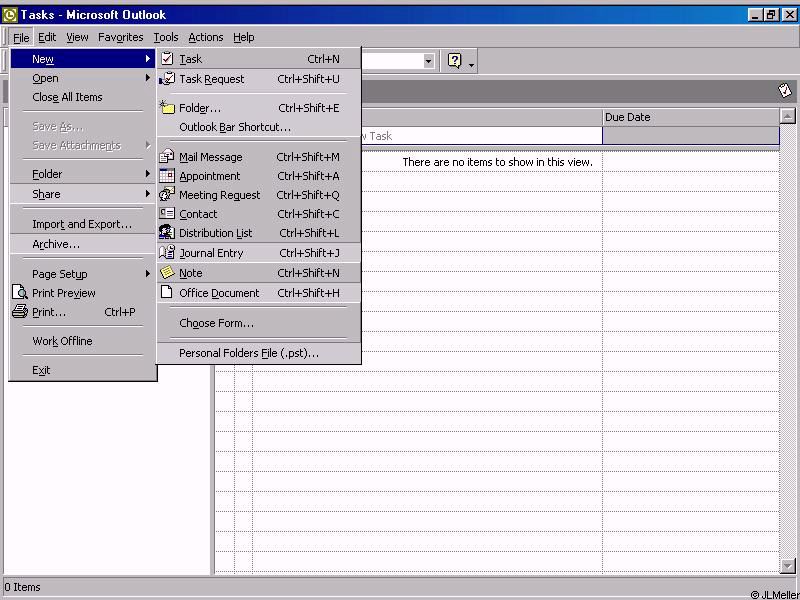Click the Due Date column header
This screenshot has height=600, width=800.
690,117
